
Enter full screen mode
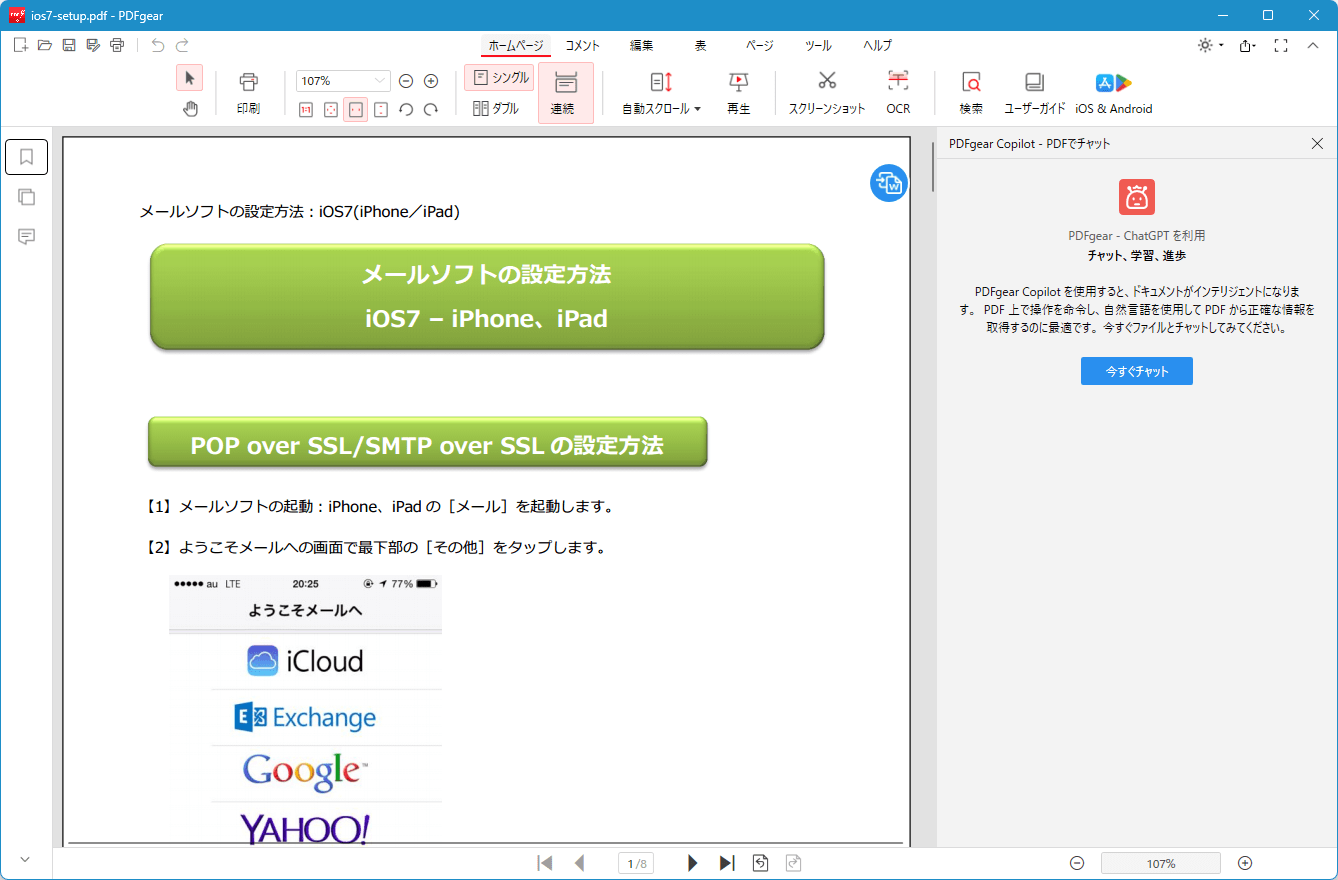[1281, 45]
